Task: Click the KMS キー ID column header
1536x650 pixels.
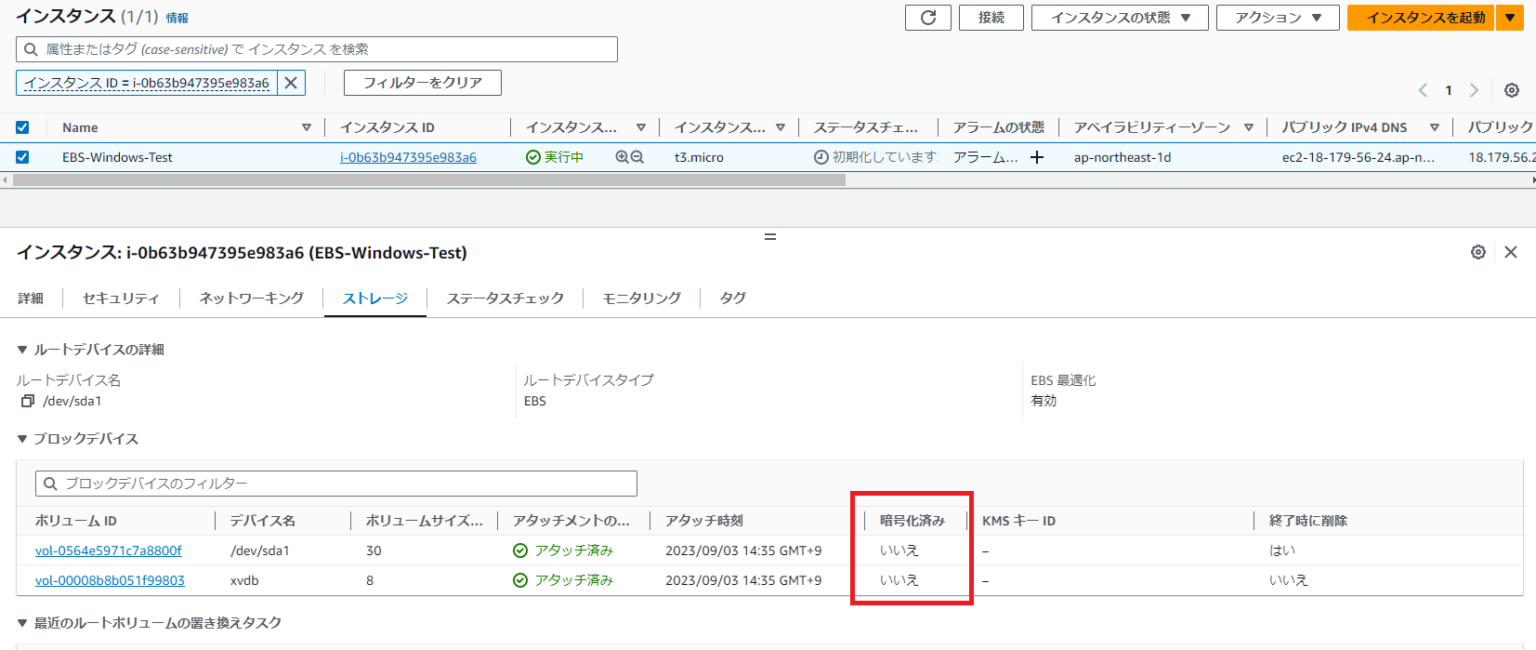Action: 1019,520
